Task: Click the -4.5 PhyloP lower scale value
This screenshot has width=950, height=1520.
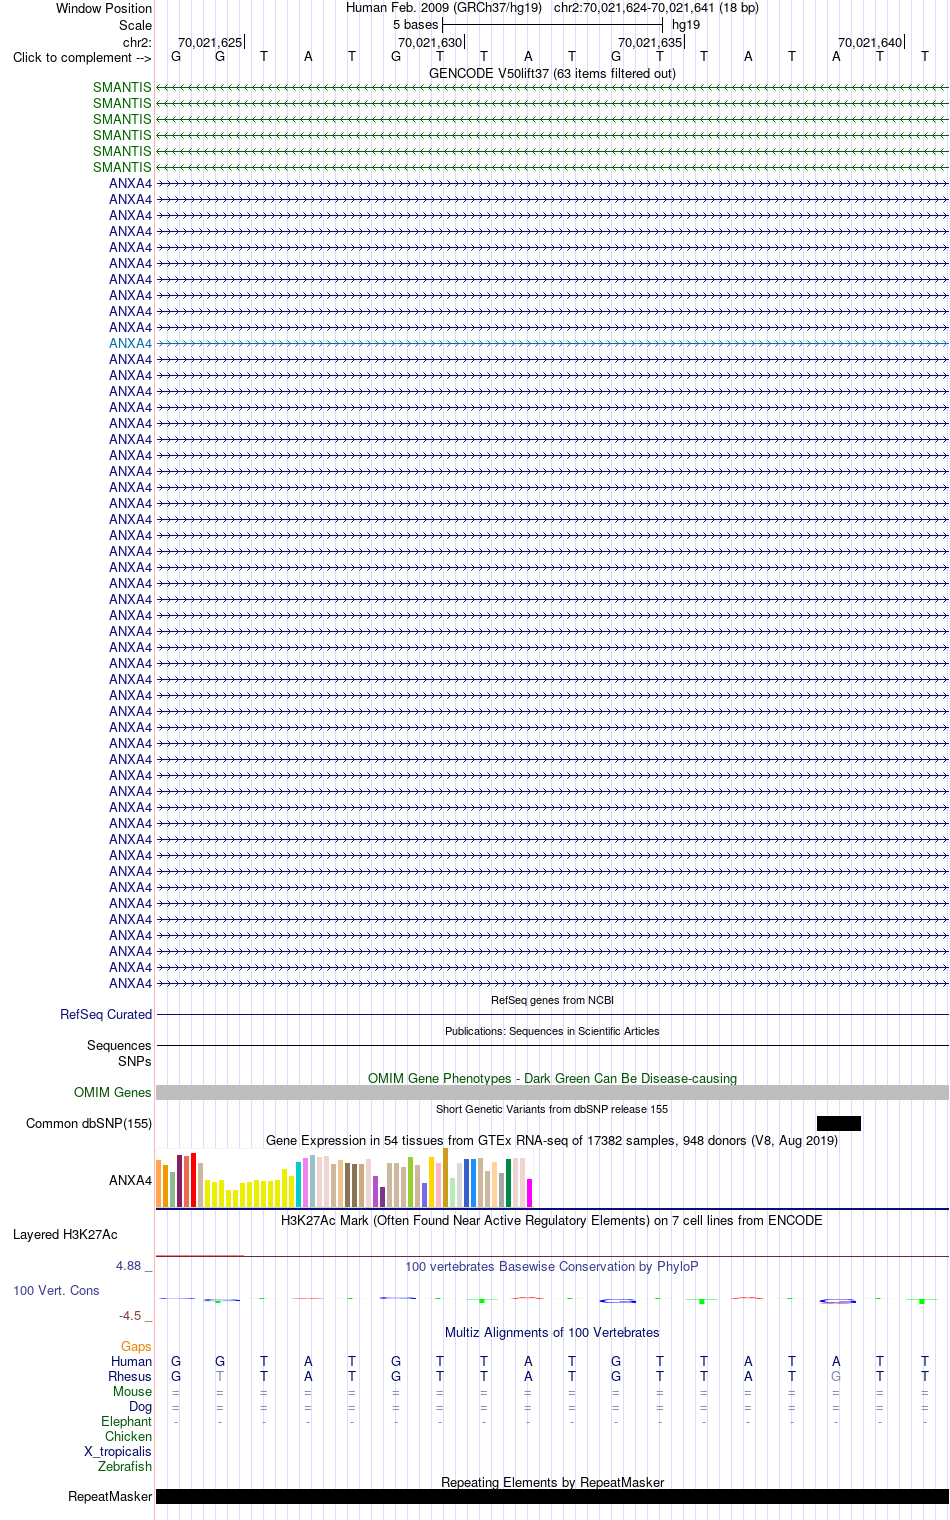Action: 130,1315
